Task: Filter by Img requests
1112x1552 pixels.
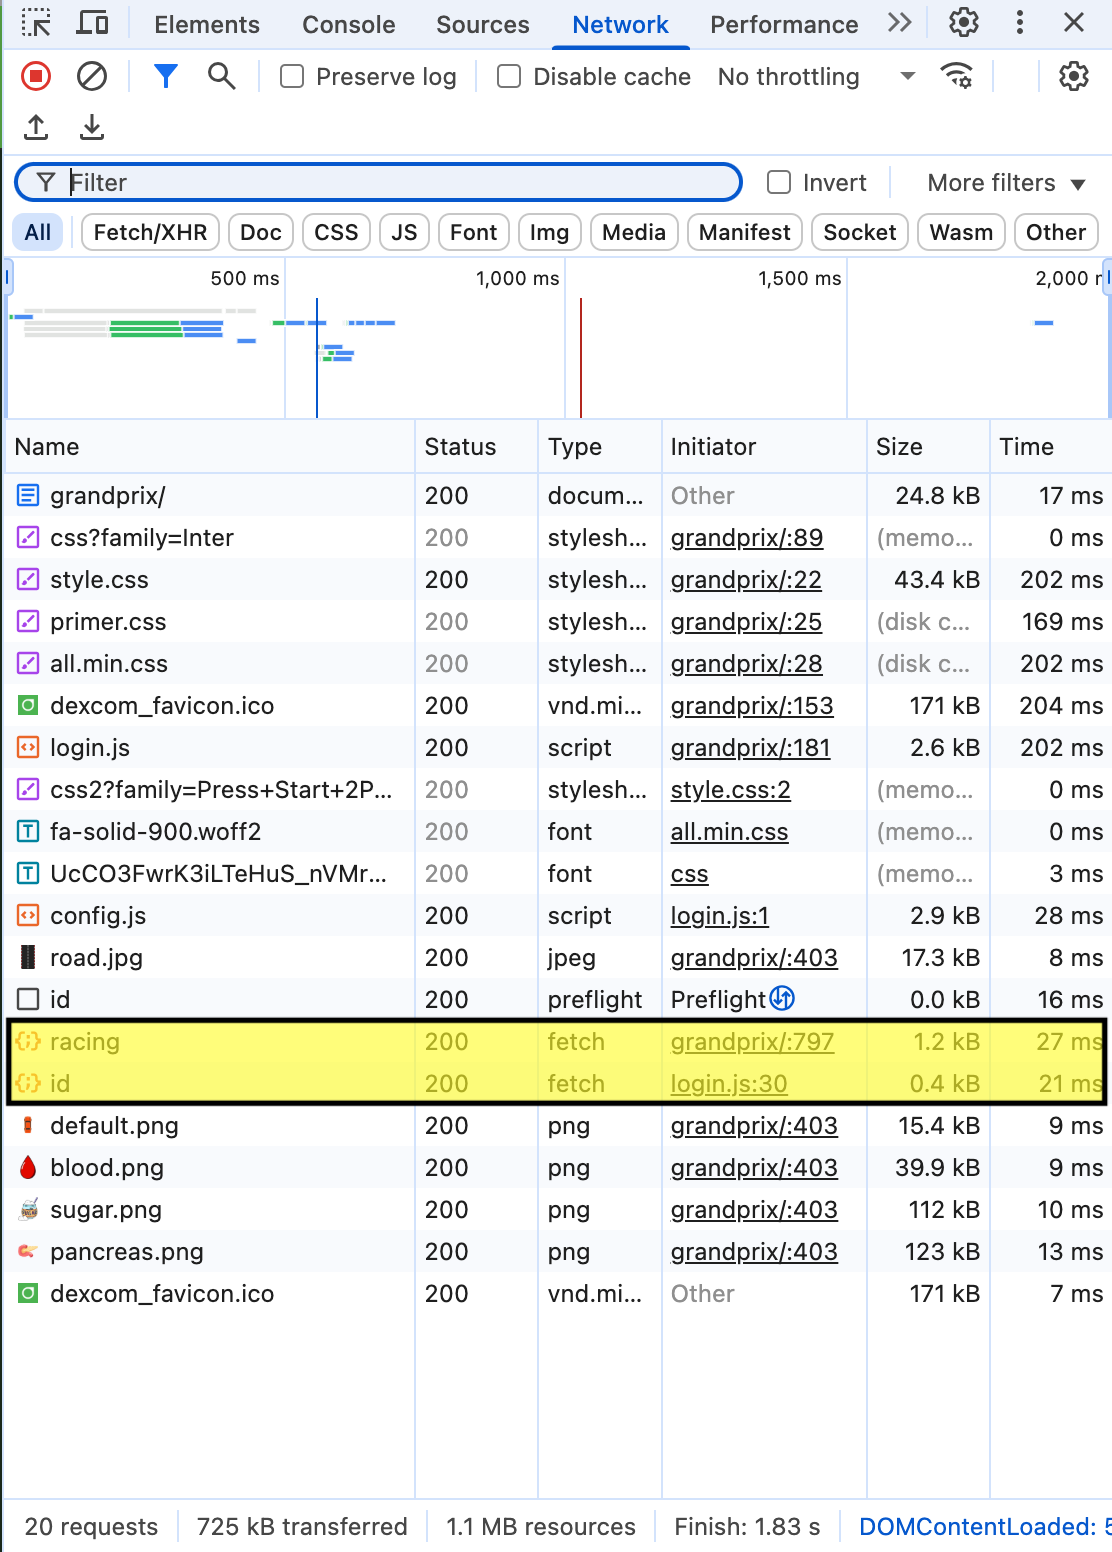Action: (549, 232)
